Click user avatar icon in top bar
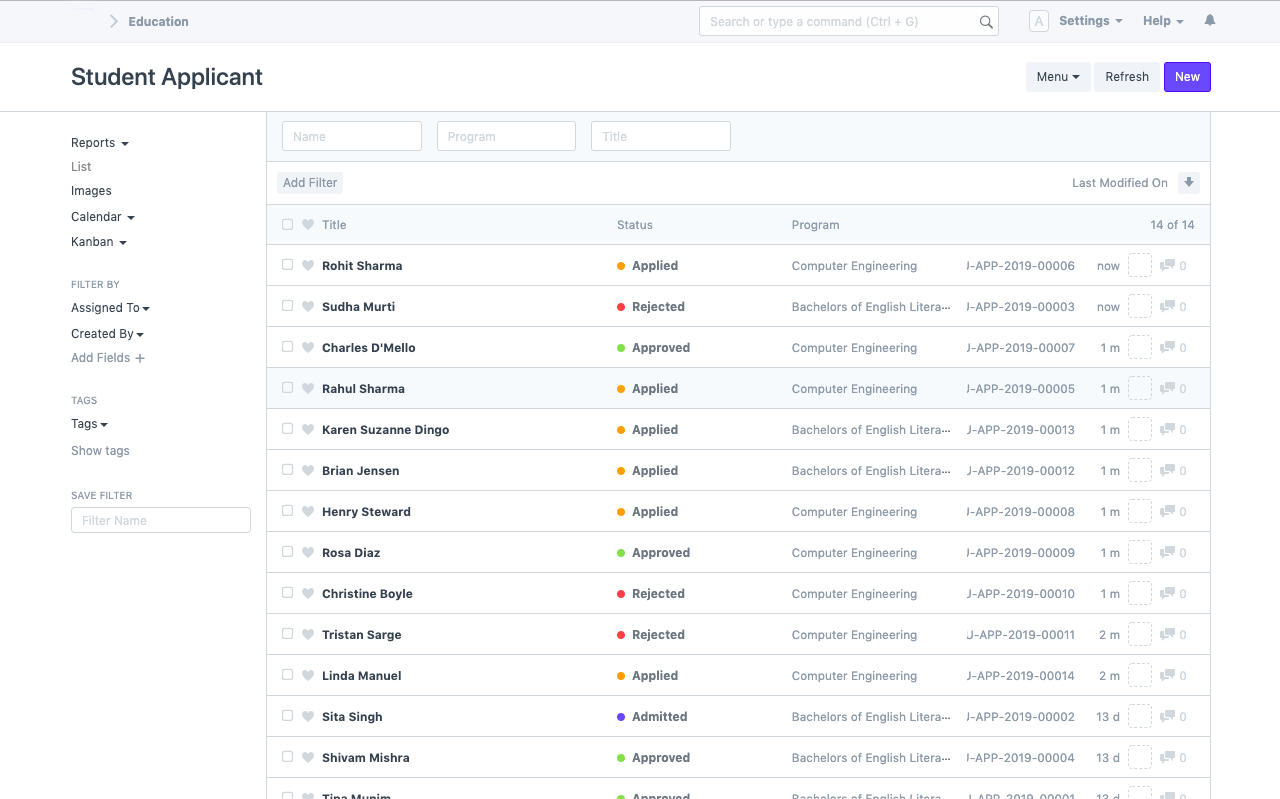Screen dimensions: 1280x799 tap(1039, 21)
